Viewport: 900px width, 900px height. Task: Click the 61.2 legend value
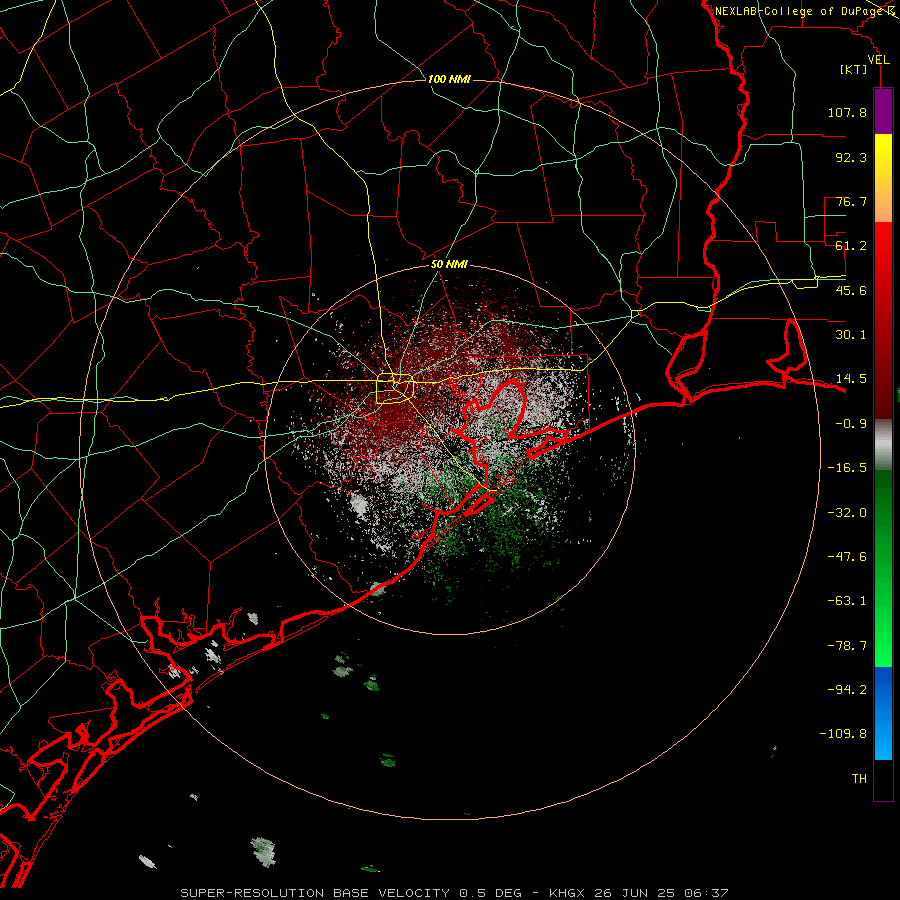(851, 246)
